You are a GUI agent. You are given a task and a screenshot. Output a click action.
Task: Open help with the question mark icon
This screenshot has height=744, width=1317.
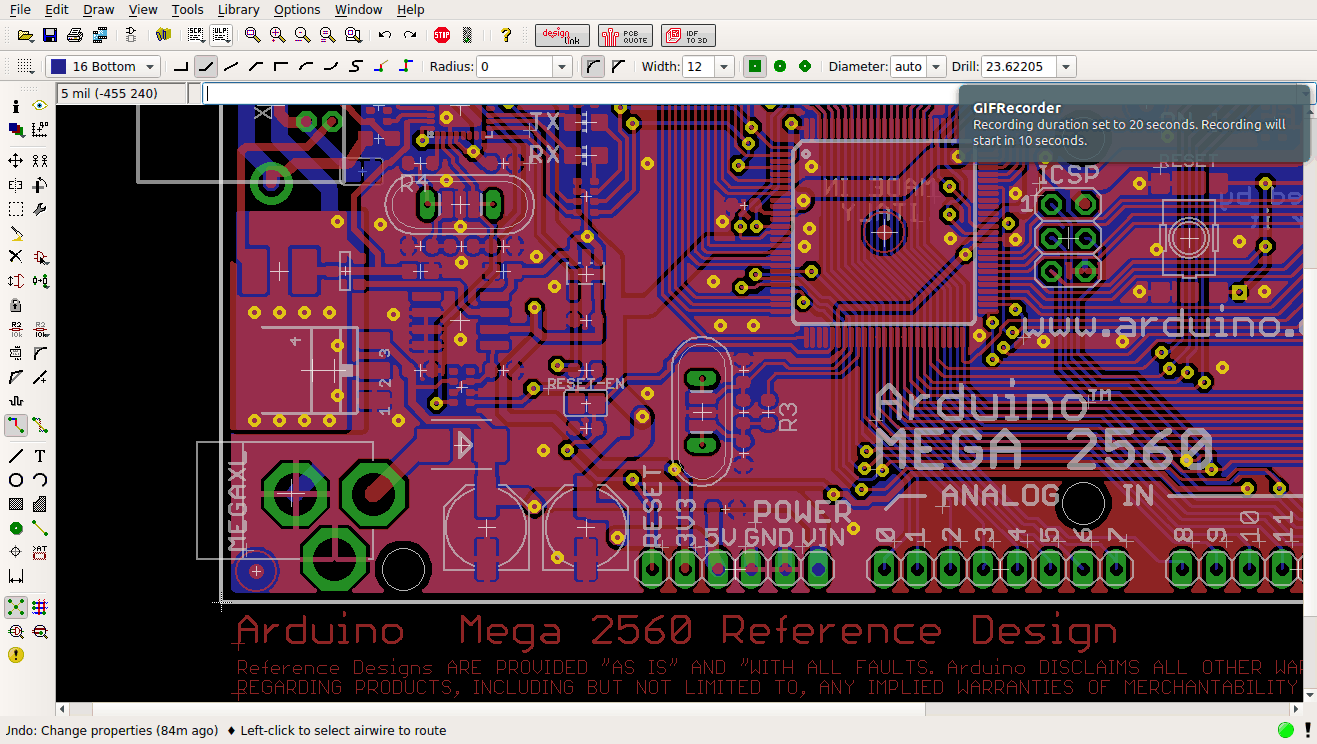[x=506, y=35]
